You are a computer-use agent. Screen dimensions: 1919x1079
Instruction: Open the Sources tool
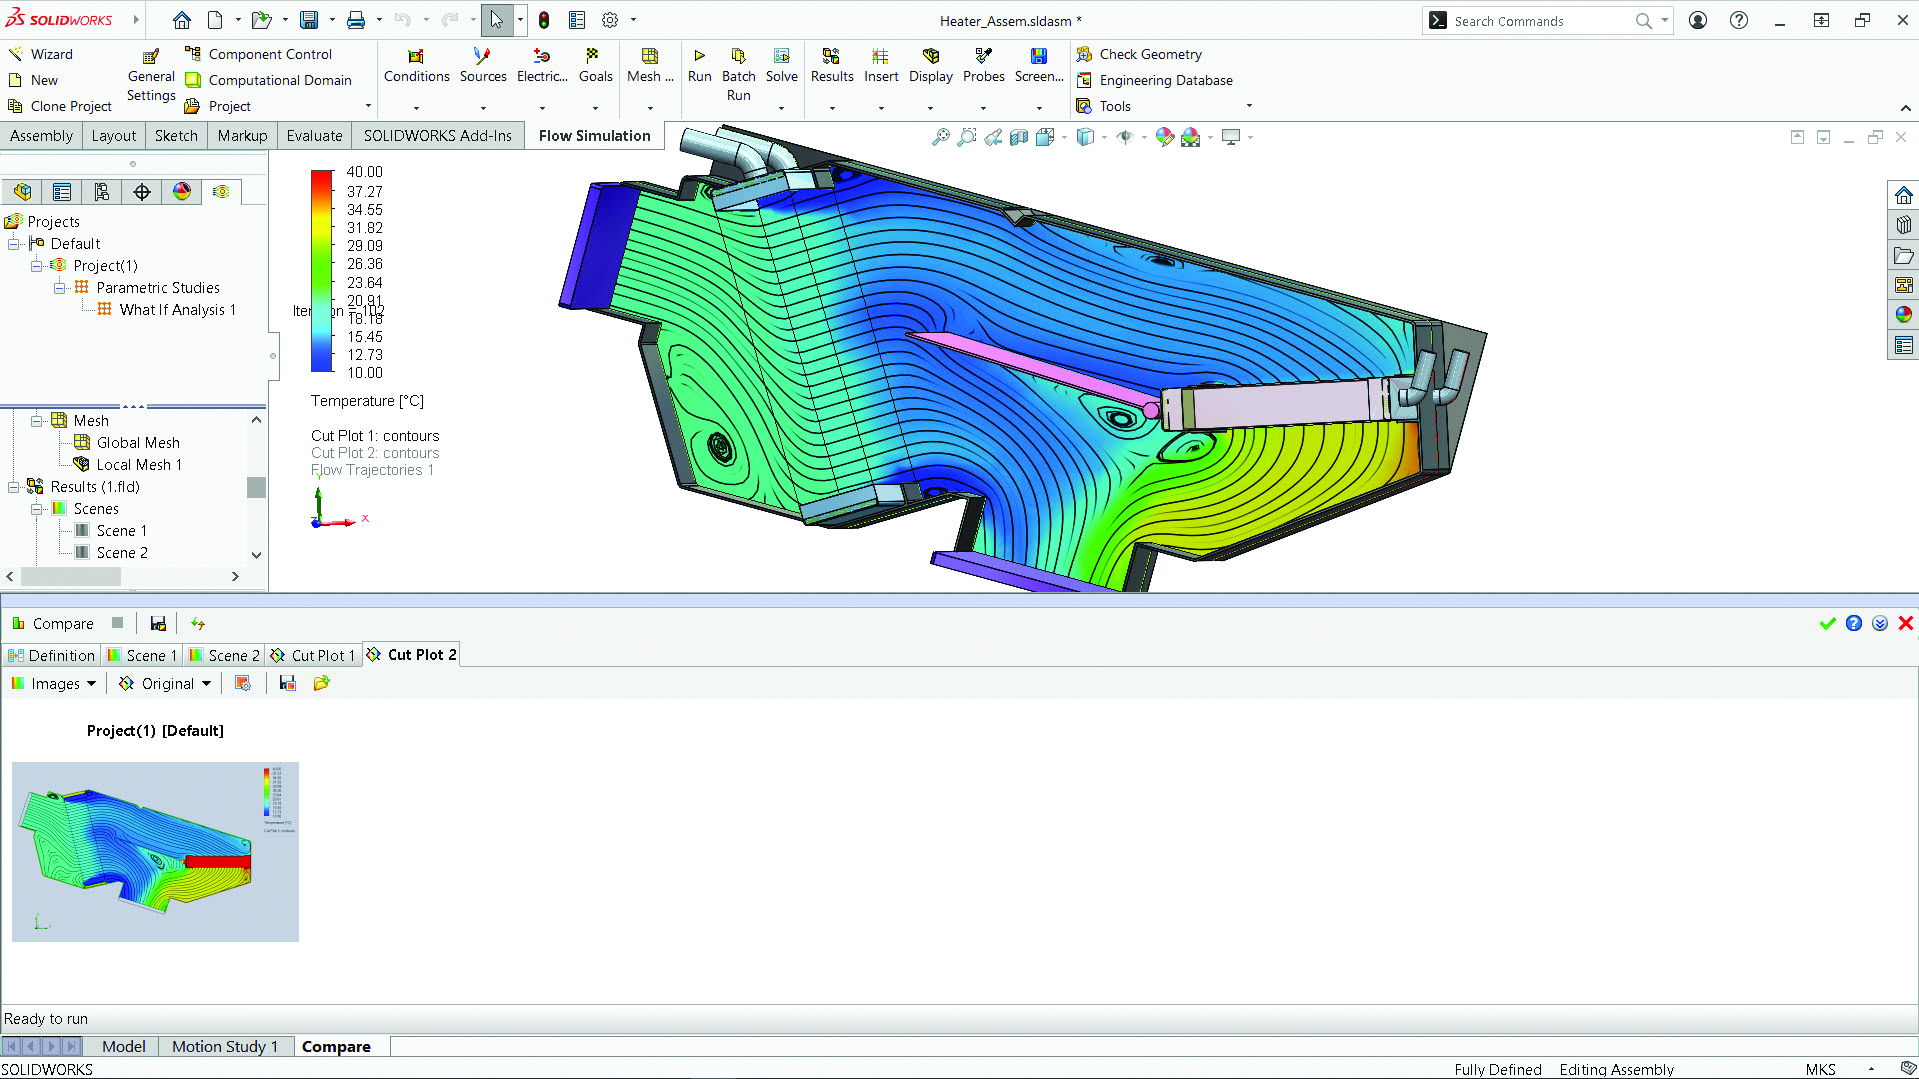click(483, 66)
